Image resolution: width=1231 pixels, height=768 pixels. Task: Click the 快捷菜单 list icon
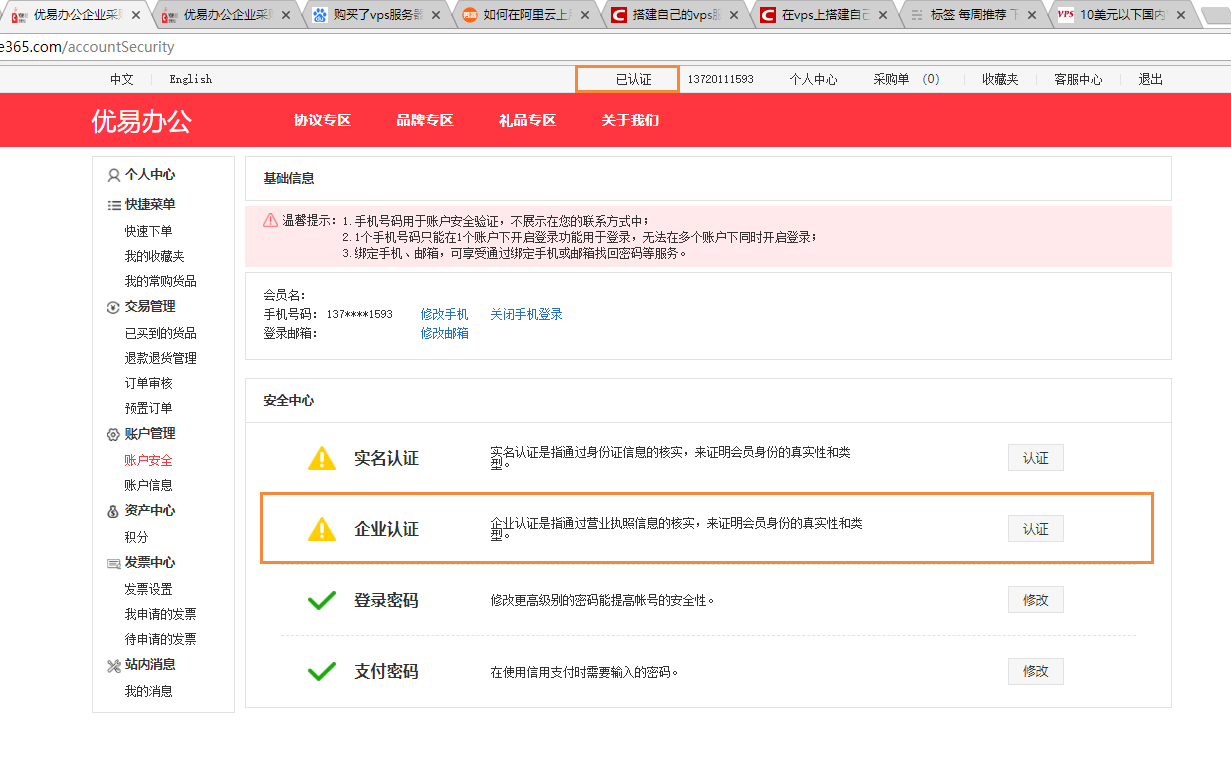pos(114,205)
